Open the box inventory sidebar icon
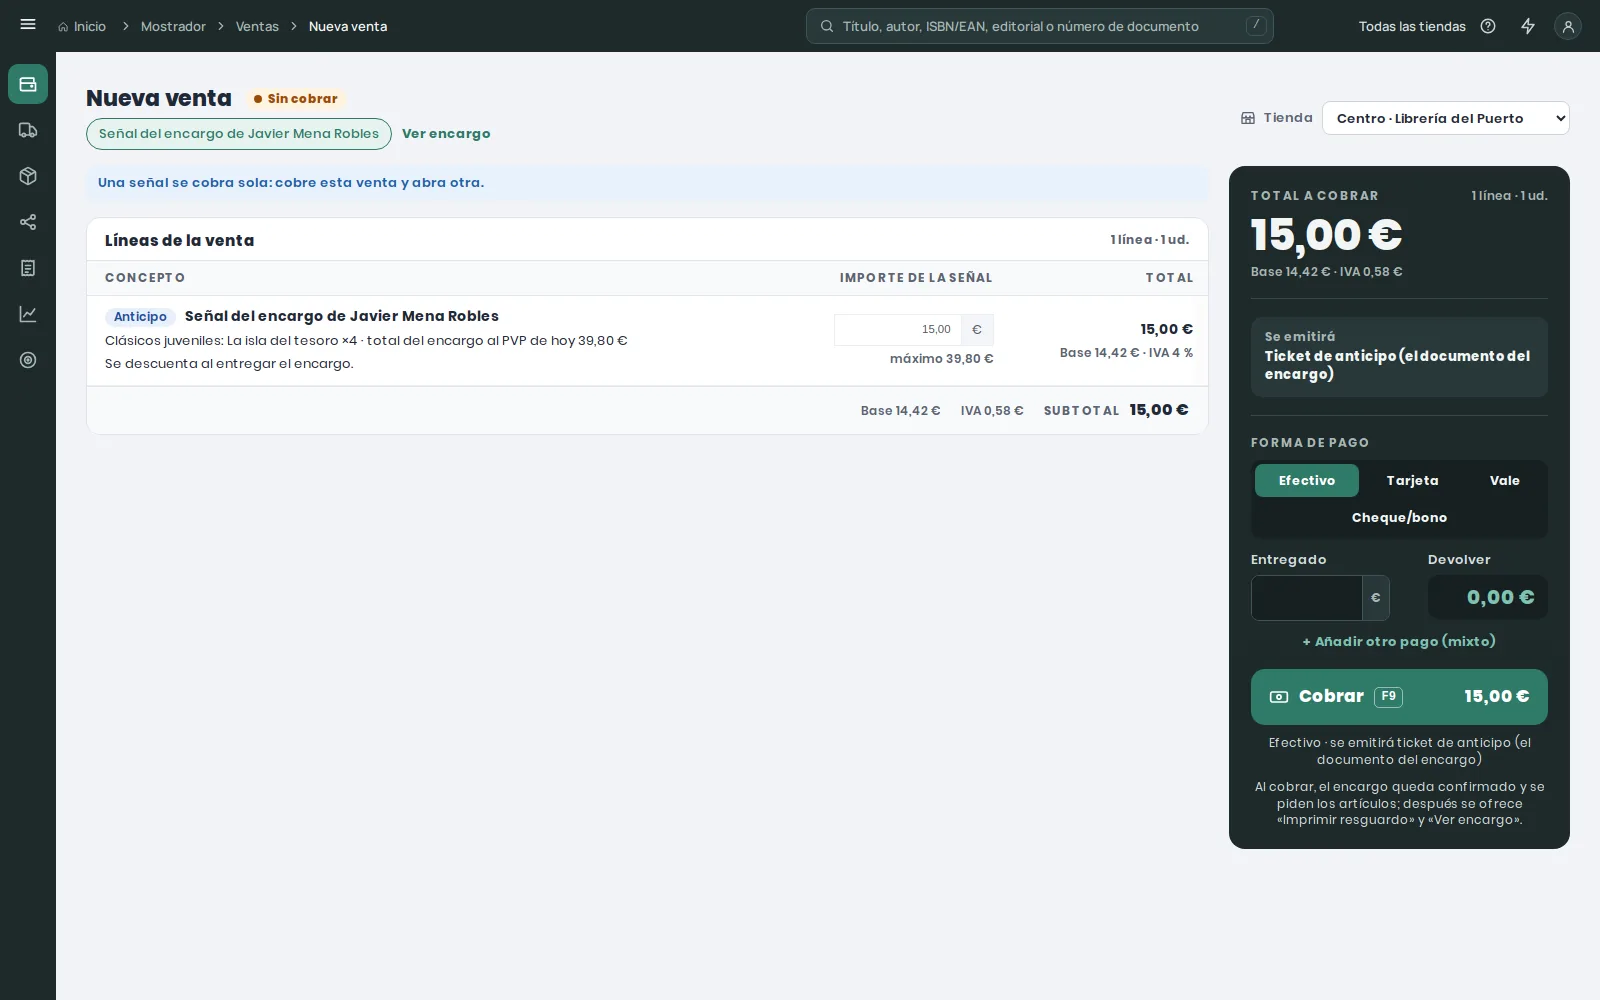Viewport: 1600px width, 1000px height. (28, 176)
